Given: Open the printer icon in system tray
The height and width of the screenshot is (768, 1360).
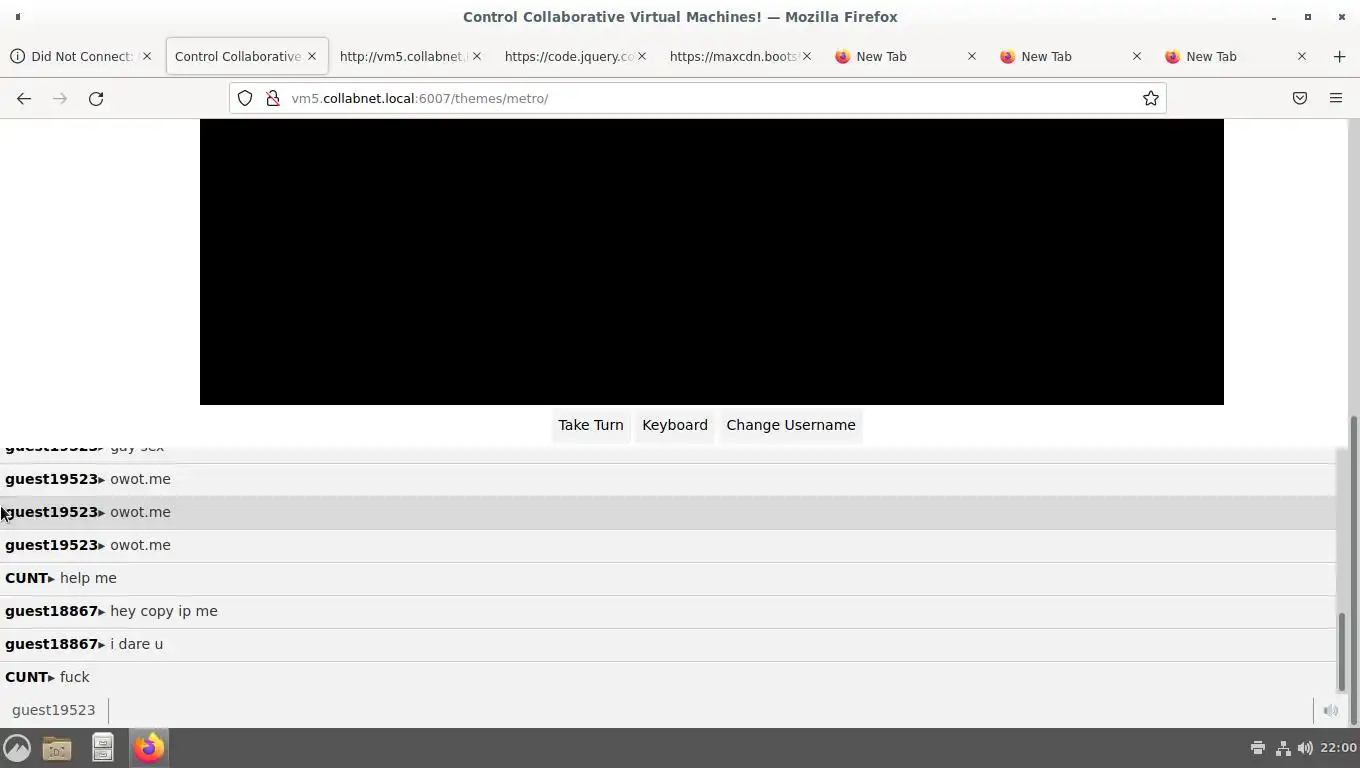Looking at the screenshot, I should [x=1258, y=747].
